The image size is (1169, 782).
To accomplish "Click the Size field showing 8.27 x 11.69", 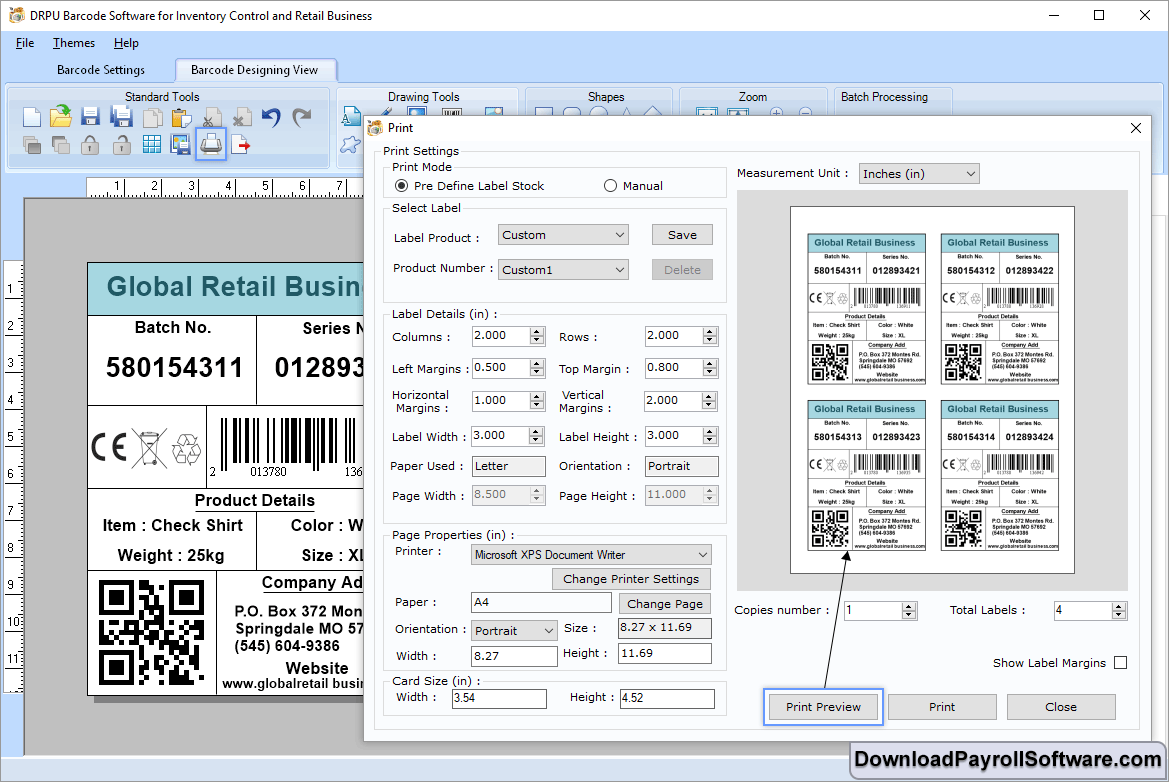I will point(665,628).
